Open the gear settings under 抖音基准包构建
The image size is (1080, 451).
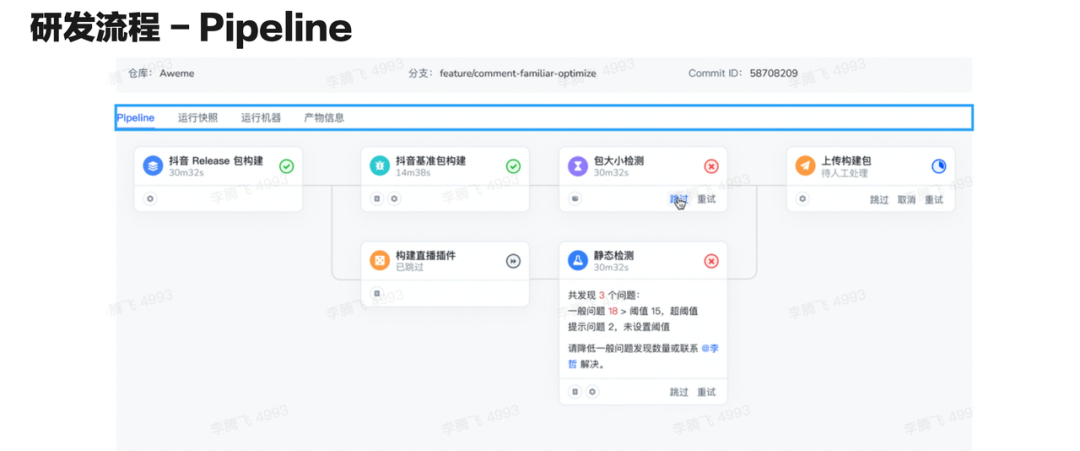[393, 198]
